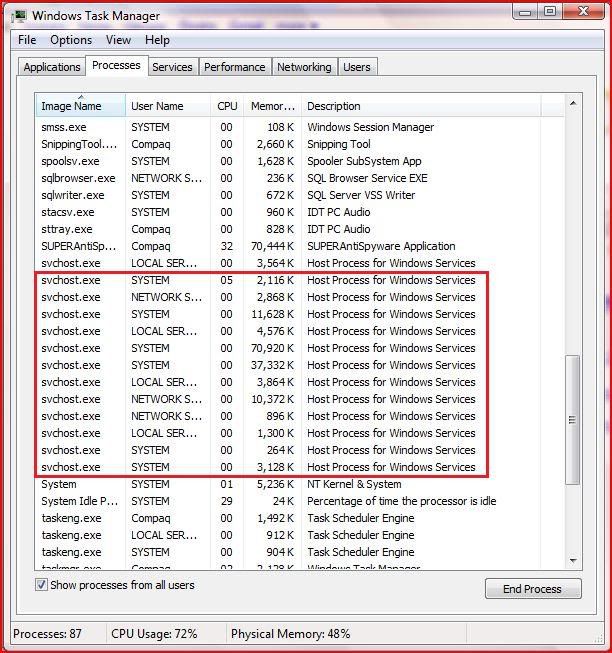Select svchost.exe using 11,628 K memory
This screenshot has width=612, height=653.
pyautogui.click(x=300, y=314)
